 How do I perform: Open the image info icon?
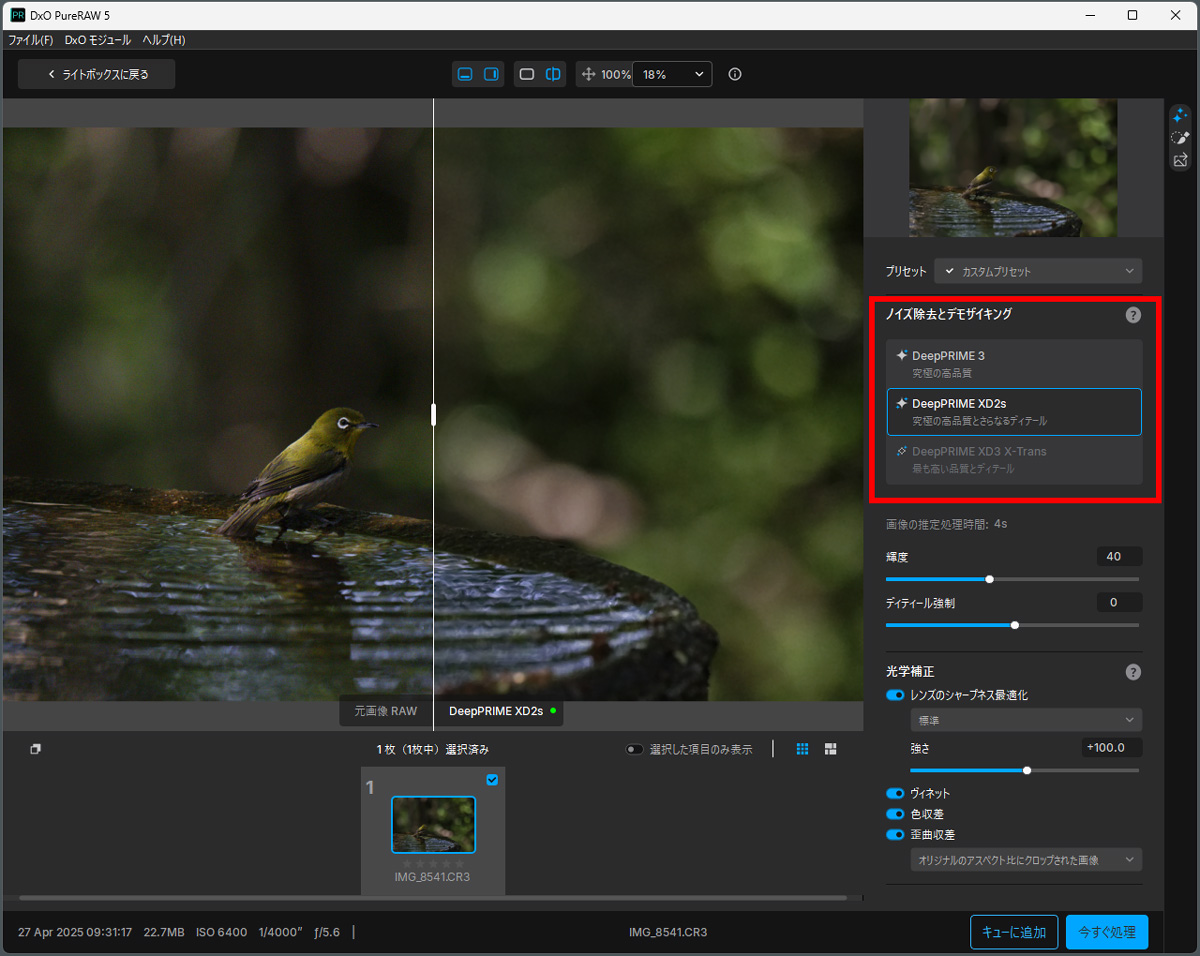tap(735, 74)
